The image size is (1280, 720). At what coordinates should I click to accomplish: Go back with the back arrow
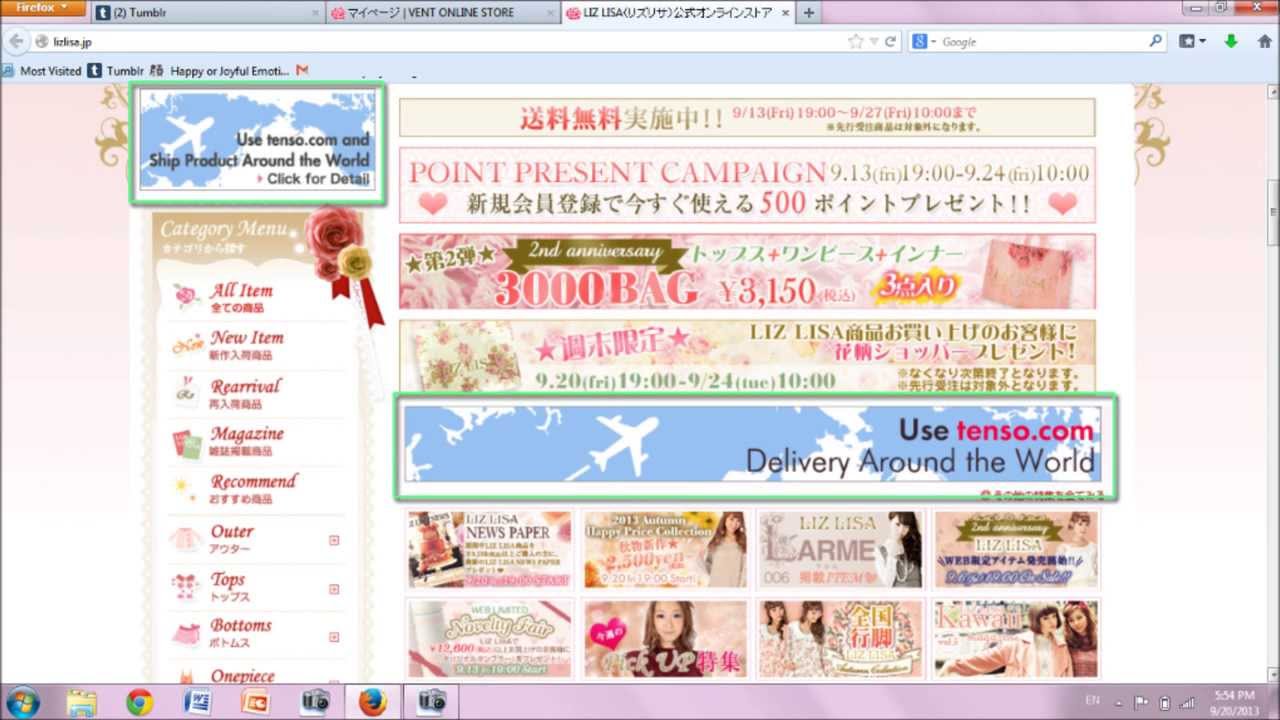click(16, 42)
